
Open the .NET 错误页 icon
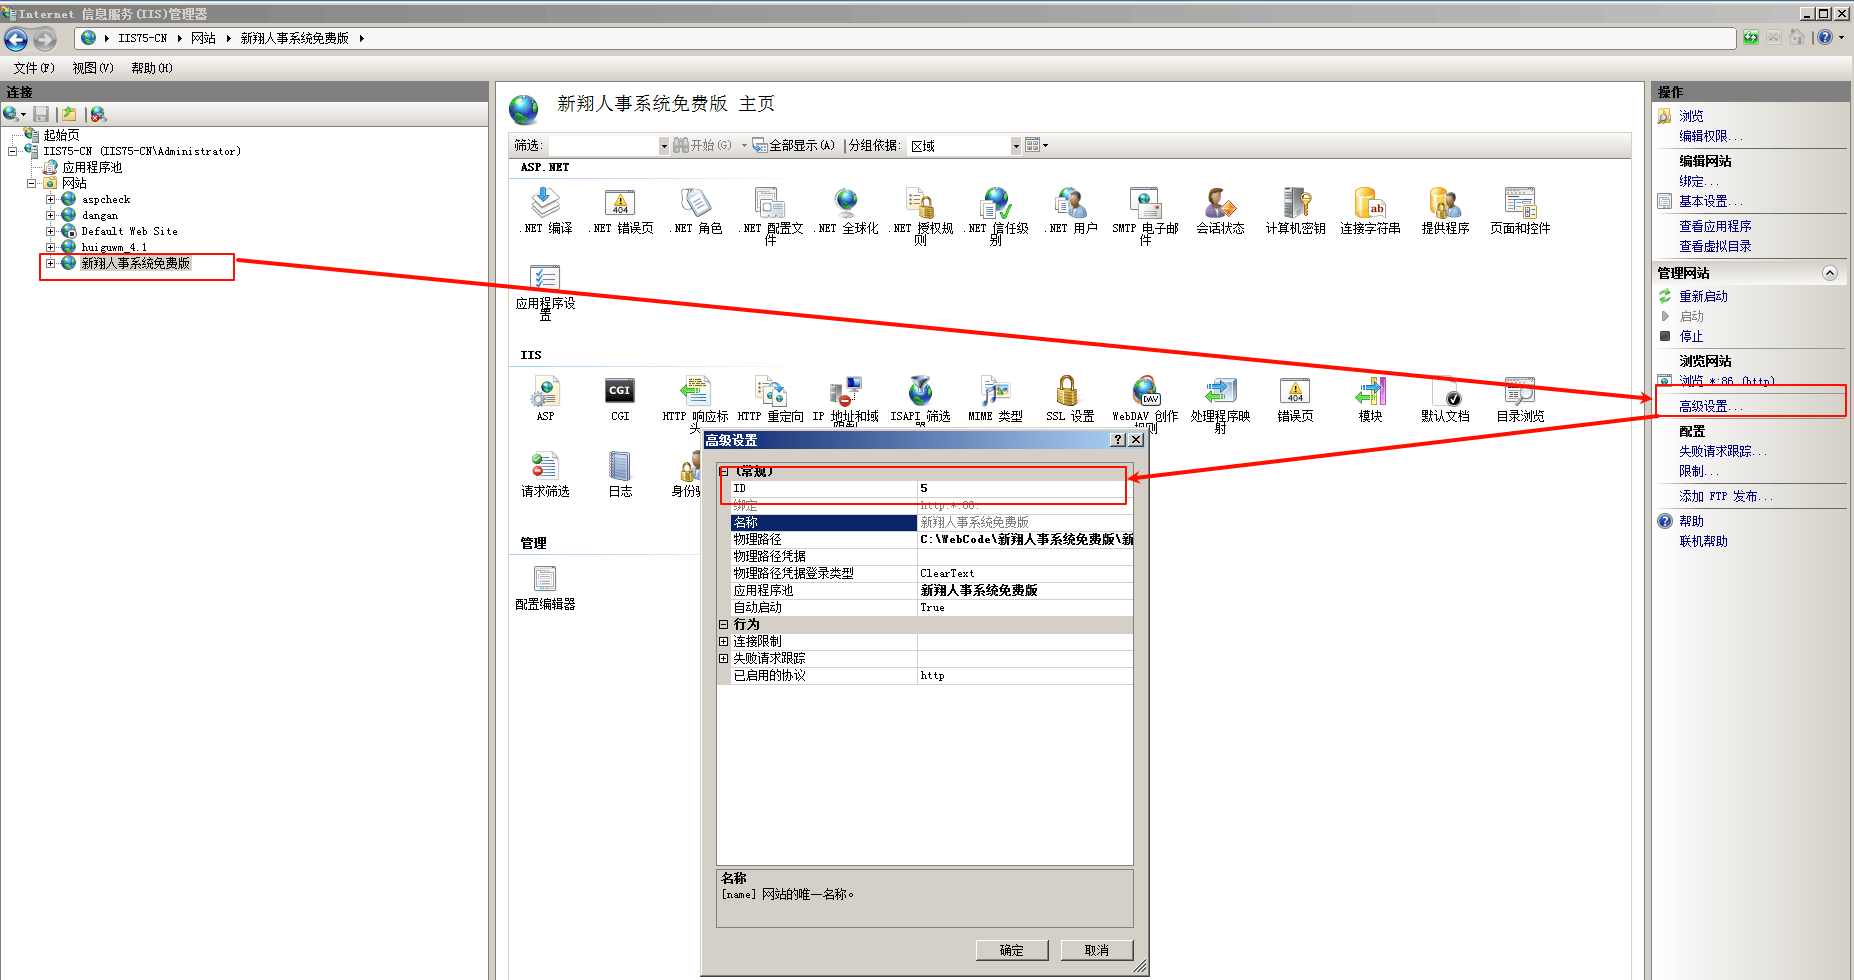pyautogui.click(x=621, y=203)
